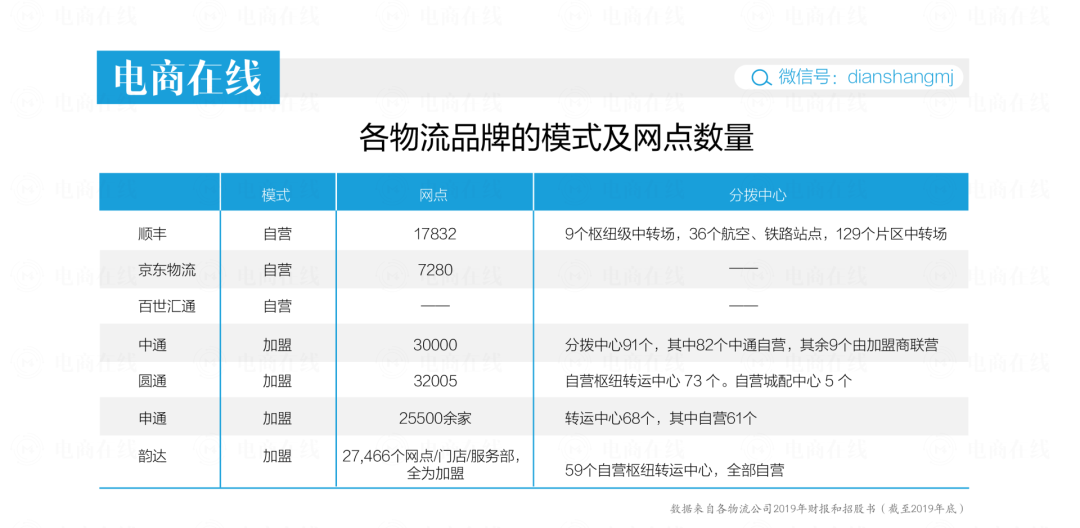Image resolution: width=1080 pixels, height=528 pixels.
Task: Click the 30000 network count cell
Action: 435,345
